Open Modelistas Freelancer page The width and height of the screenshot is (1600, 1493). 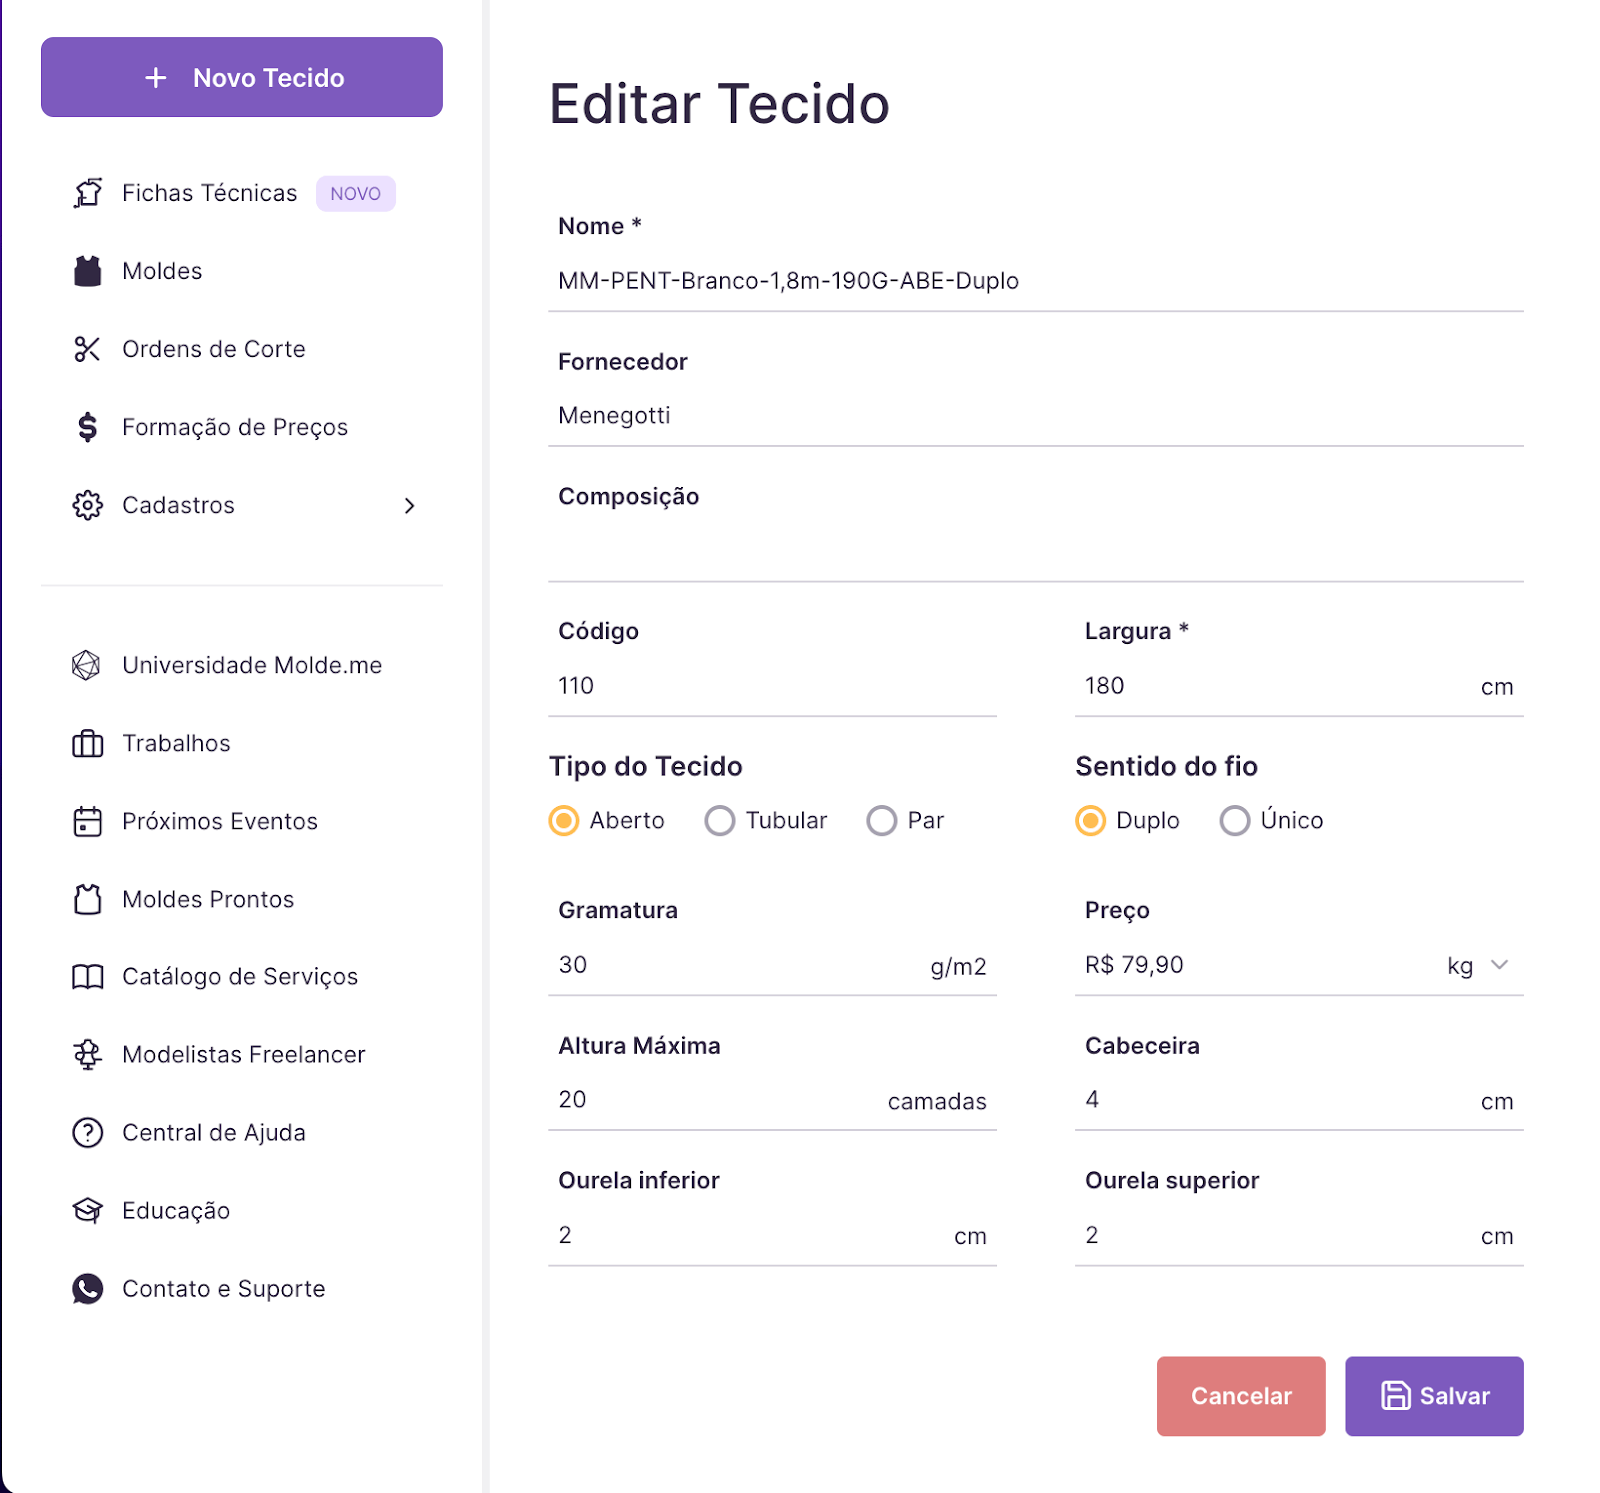(242, 1055)
